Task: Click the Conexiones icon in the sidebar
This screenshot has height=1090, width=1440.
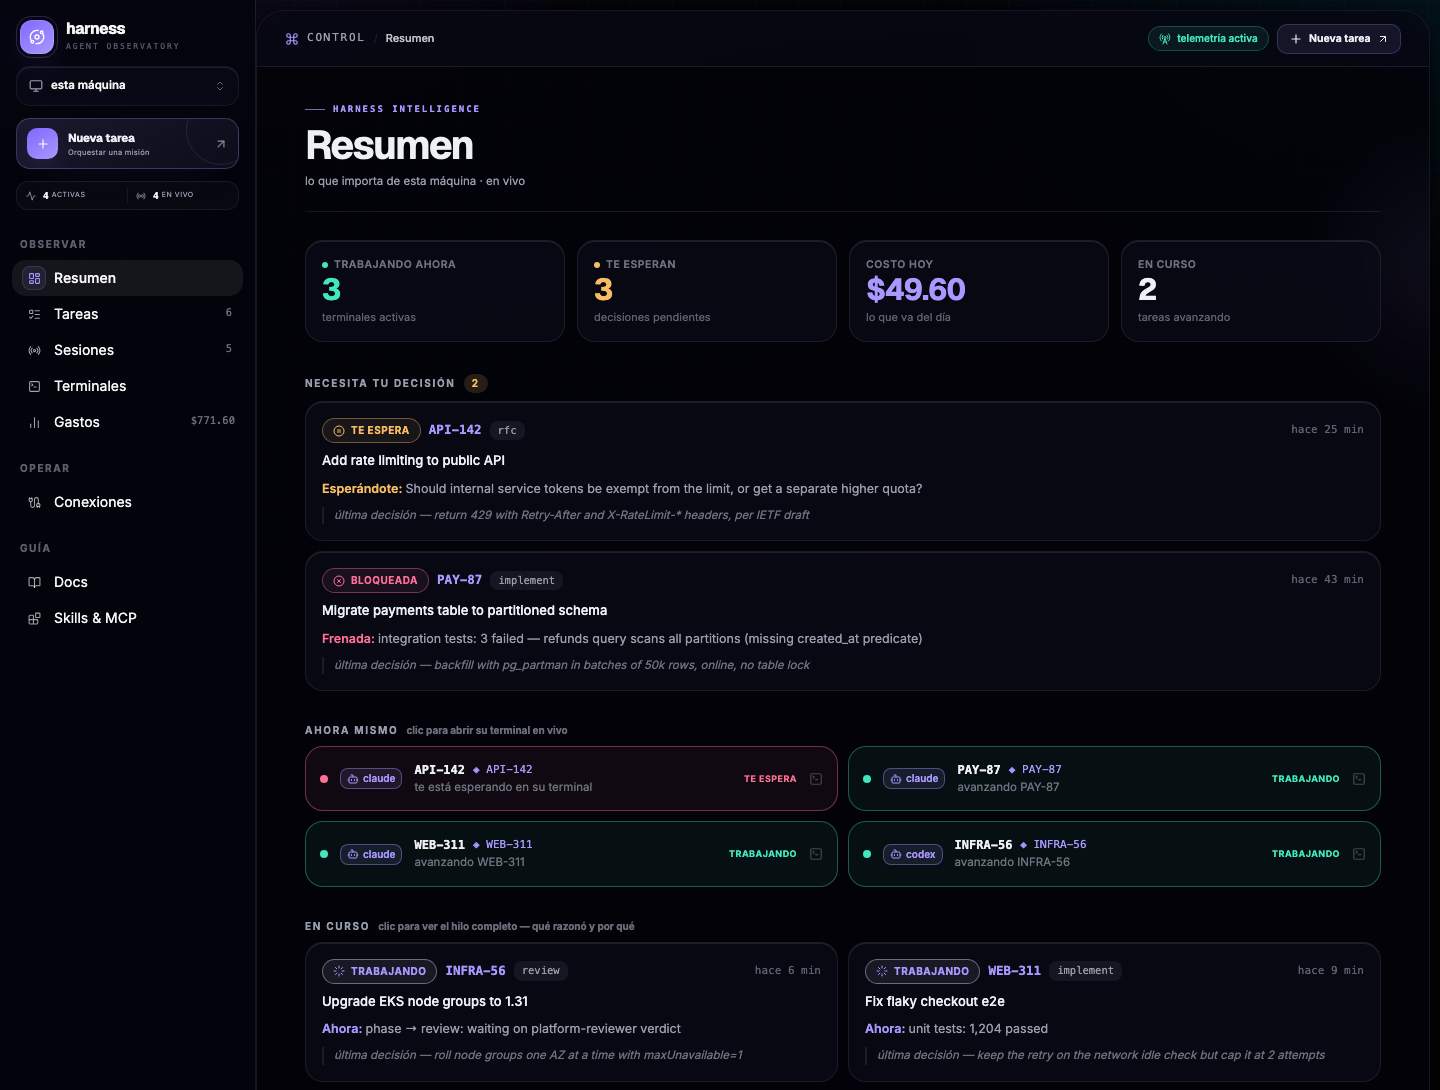Action: [35, 502]
